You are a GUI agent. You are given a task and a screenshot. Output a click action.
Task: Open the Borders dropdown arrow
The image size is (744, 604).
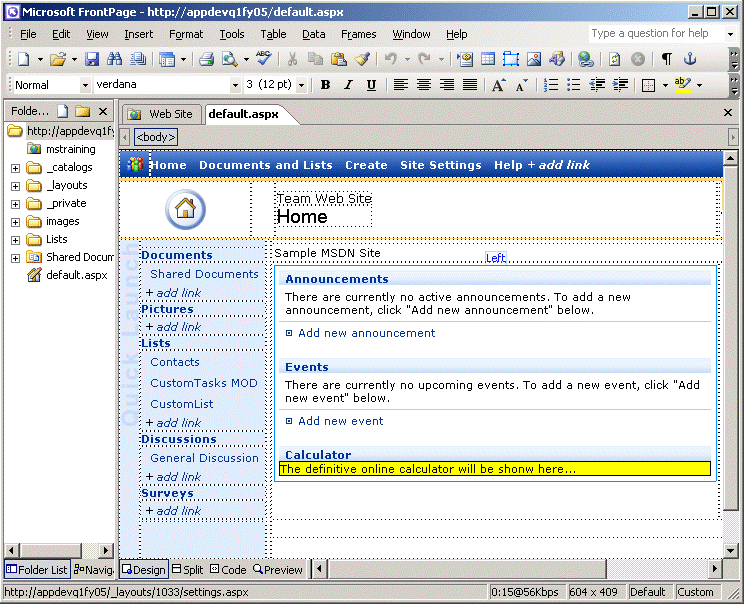(665, 85)
